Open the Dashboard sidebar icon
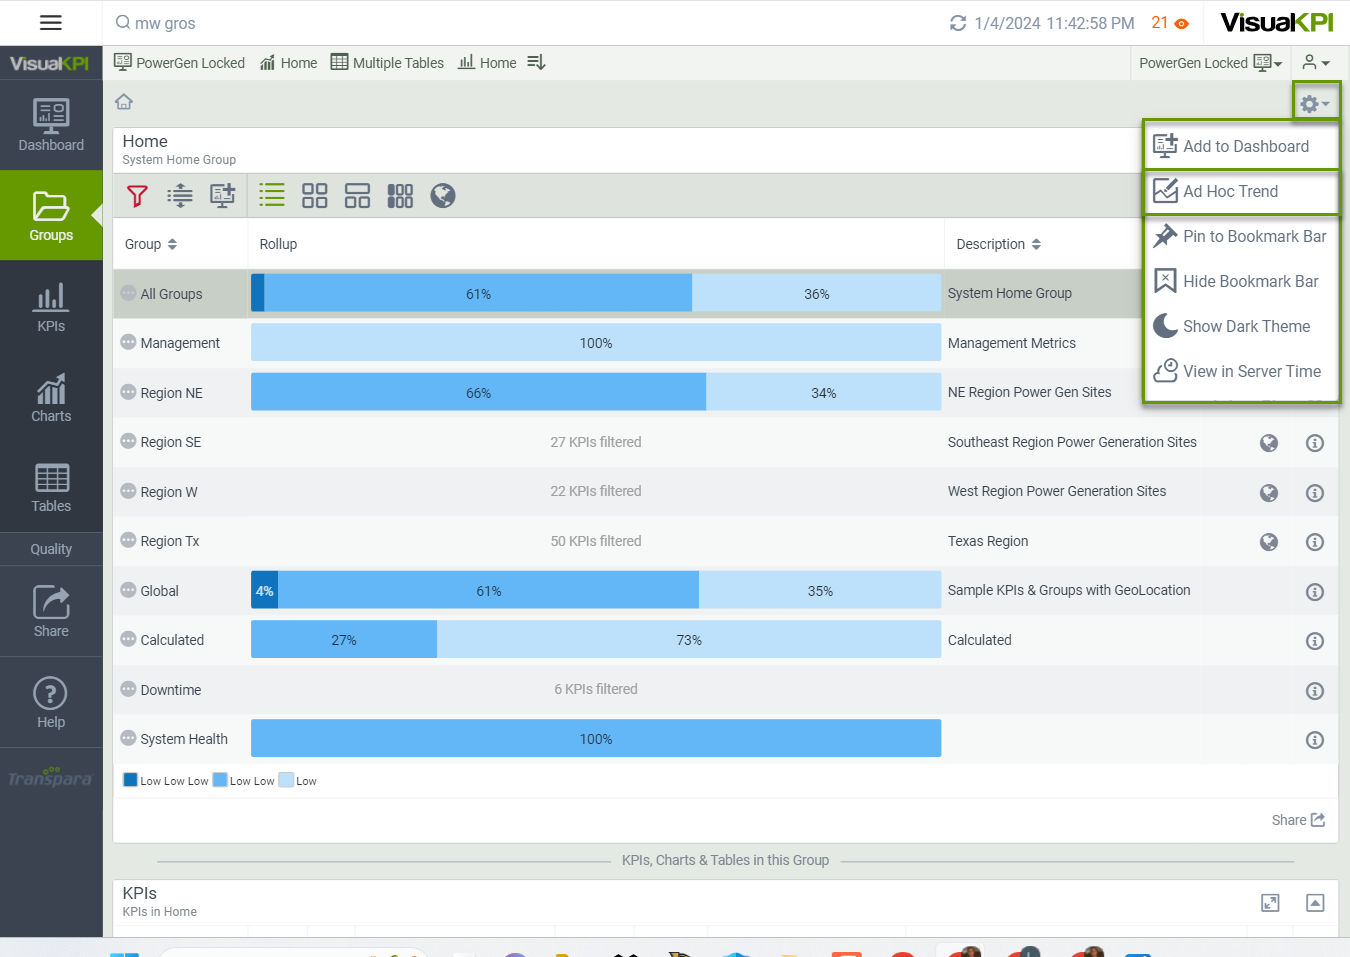Viewport: 1350px width, 957px height. 51,125
